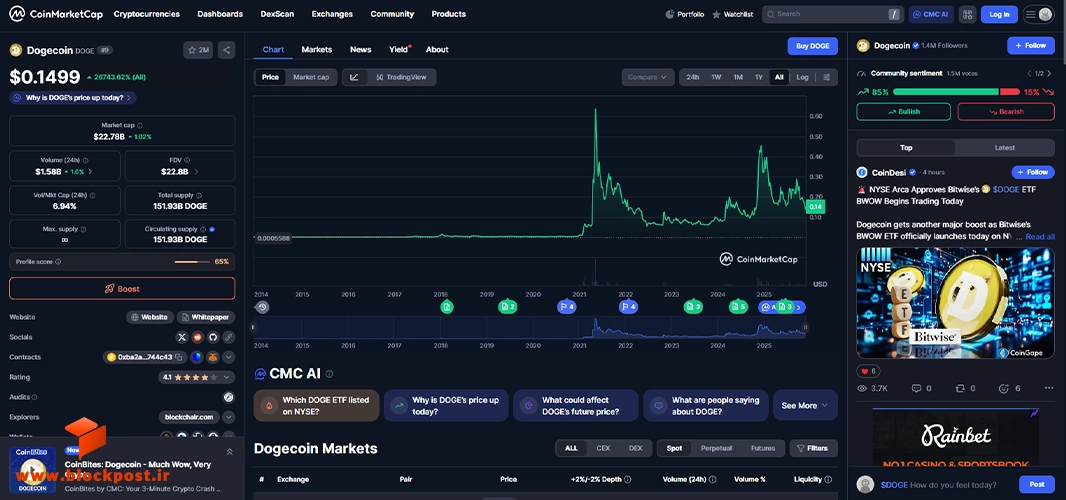
Task: Select Price chart toggle
Action: tap(271, 77)
